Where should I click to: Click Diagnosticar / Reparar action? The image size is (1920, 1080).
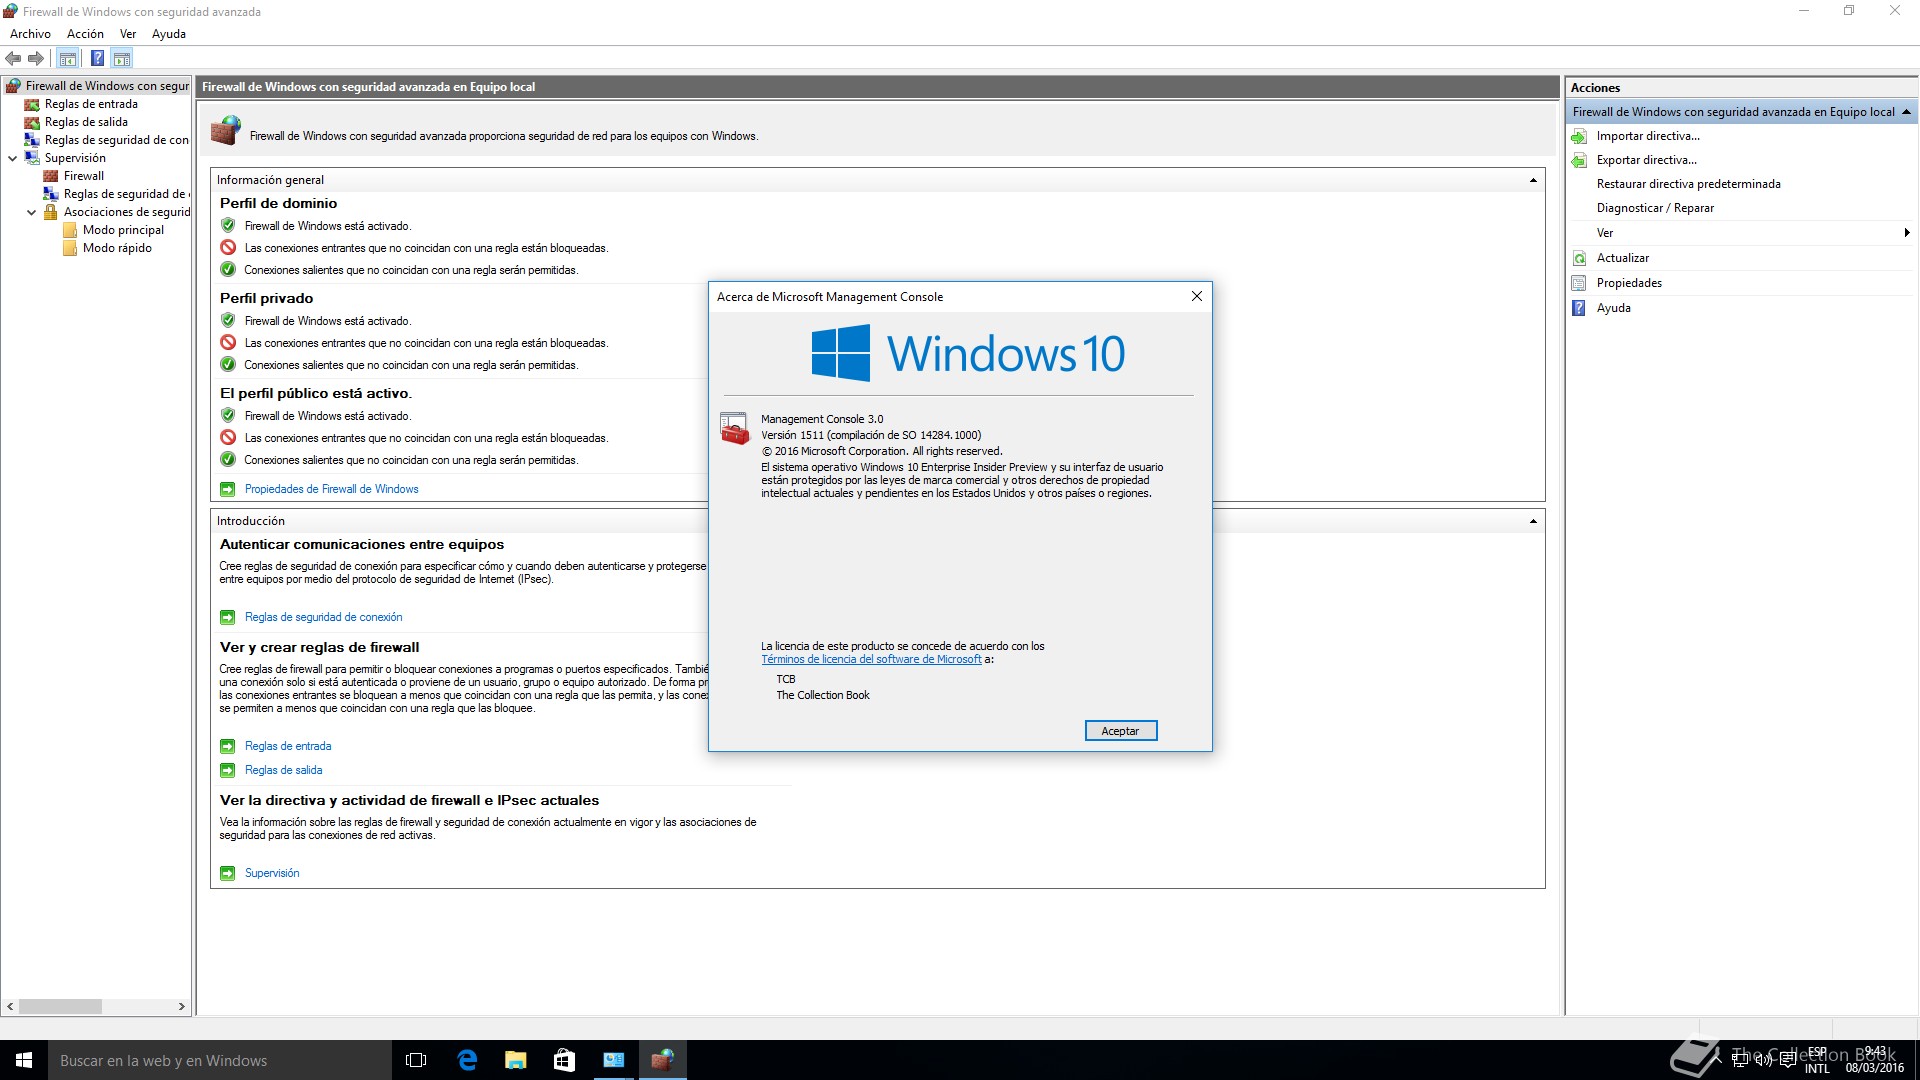pyautogui.click(x=1655, y=208)
